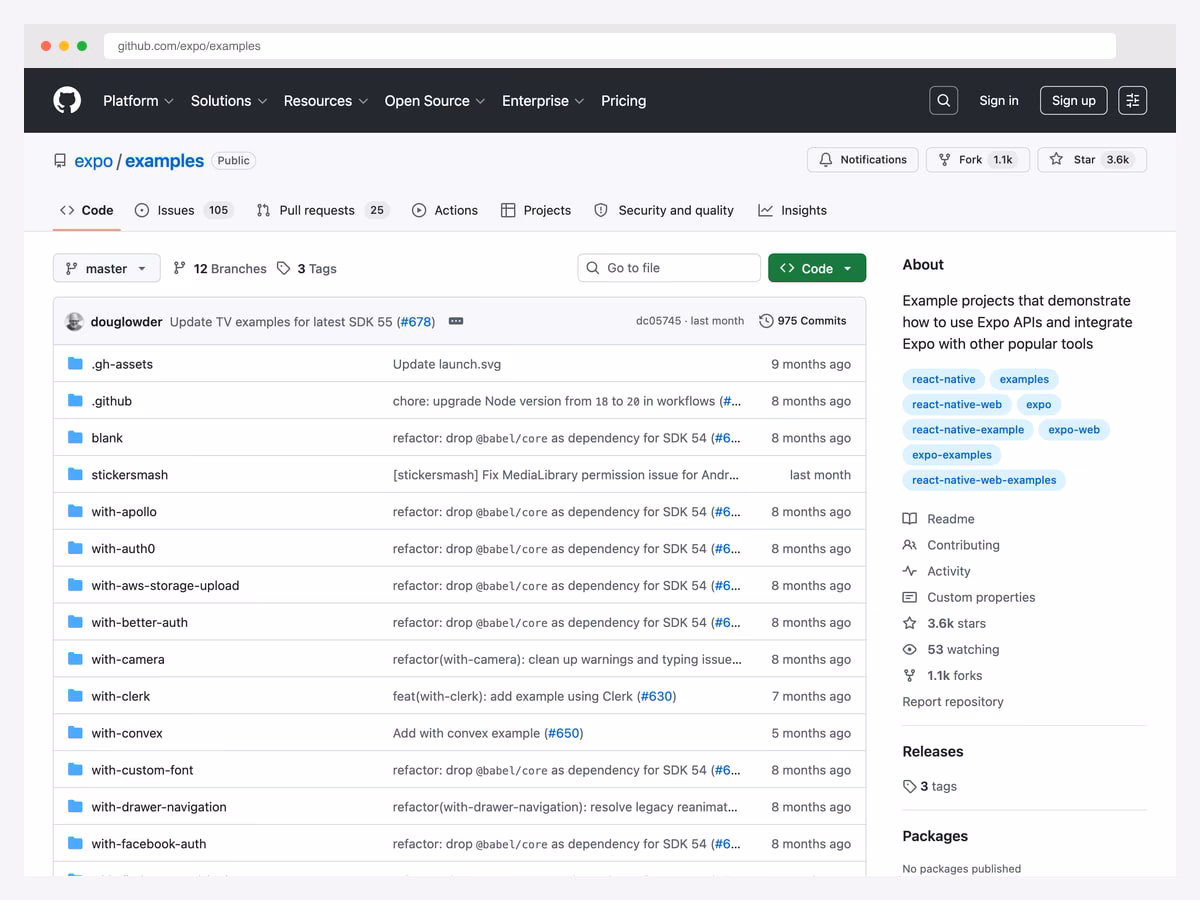
Task: Click the stickersmash folder icon
Action: pyautogui.click(x=75, y=475)
